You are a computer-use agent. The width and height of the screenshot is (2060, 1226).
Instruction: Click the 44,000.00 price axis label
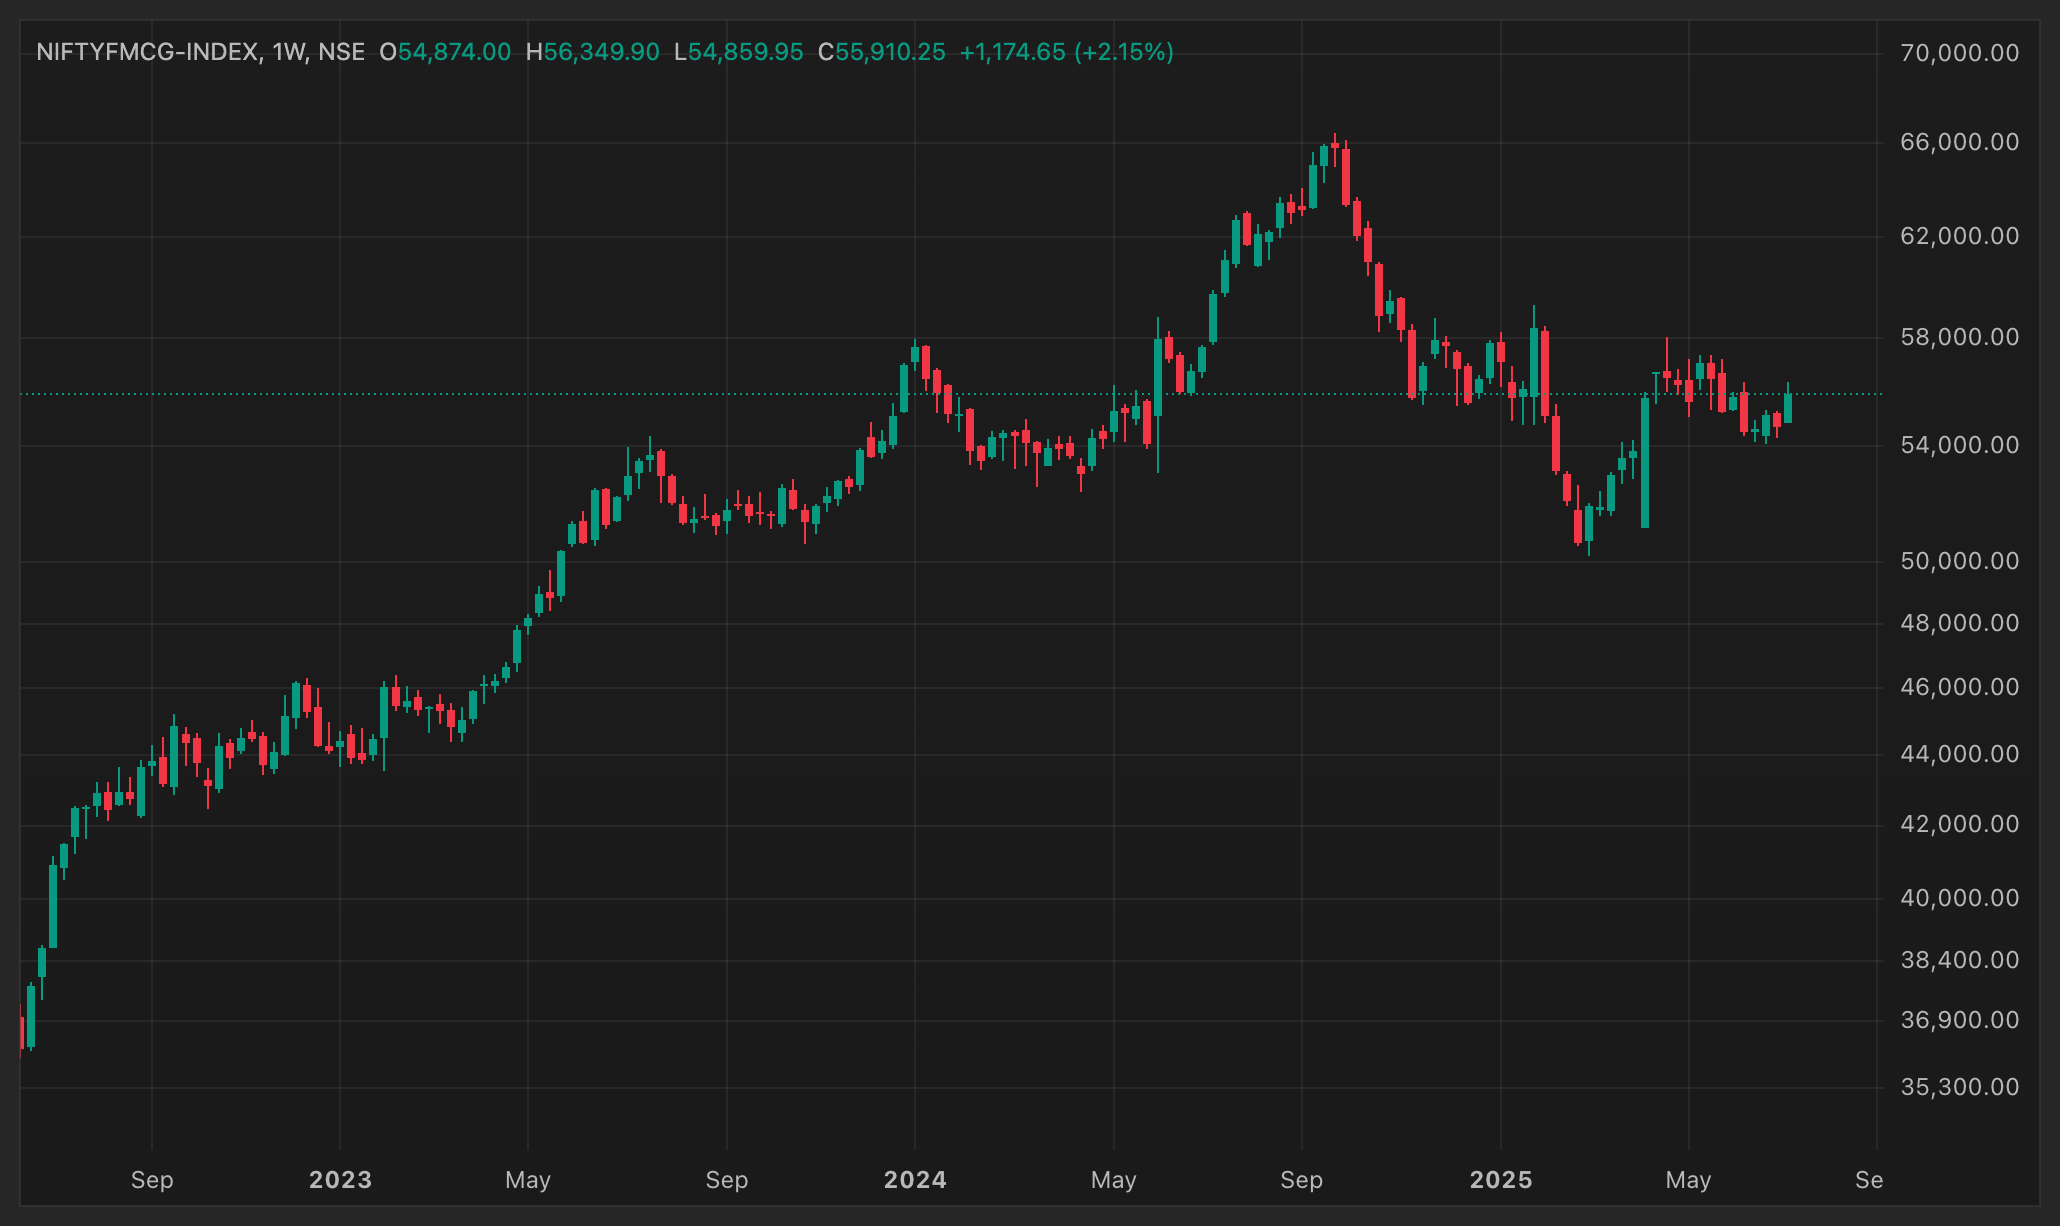pyautogui.click(x=1960, y=754)
